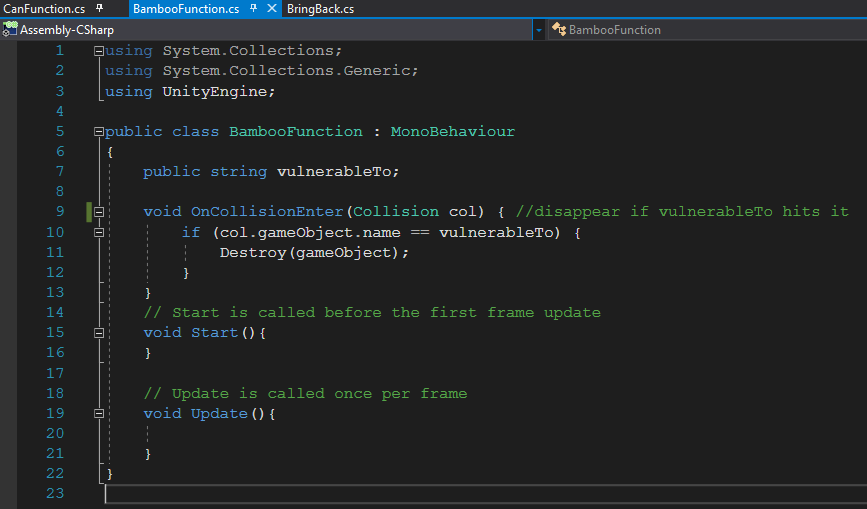Click the closing brace on line 22
This screenshot has height=509, width=867.
coord(109,474)
